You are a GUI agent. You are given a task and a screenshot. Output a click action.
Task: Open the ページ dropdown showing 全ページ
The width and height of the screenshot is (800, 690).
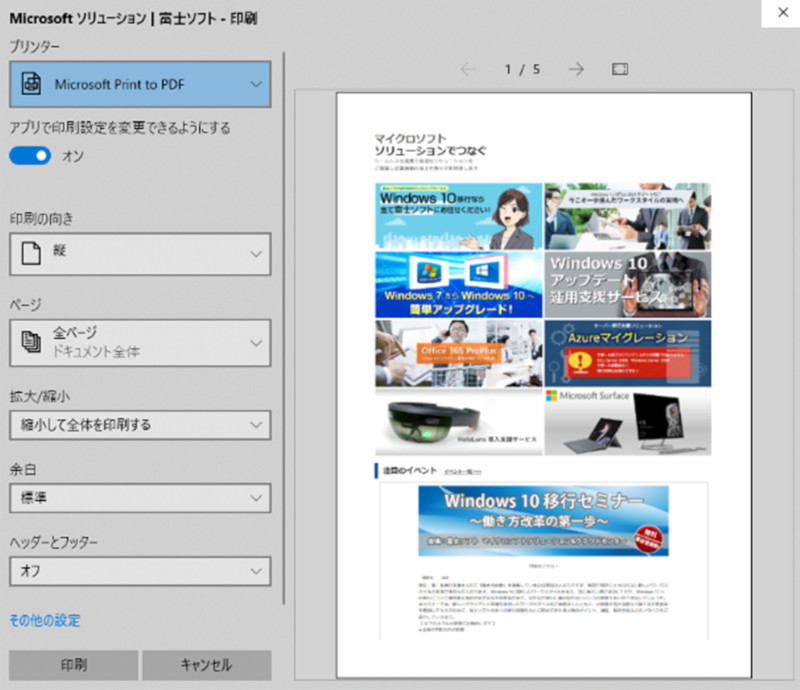140,342
